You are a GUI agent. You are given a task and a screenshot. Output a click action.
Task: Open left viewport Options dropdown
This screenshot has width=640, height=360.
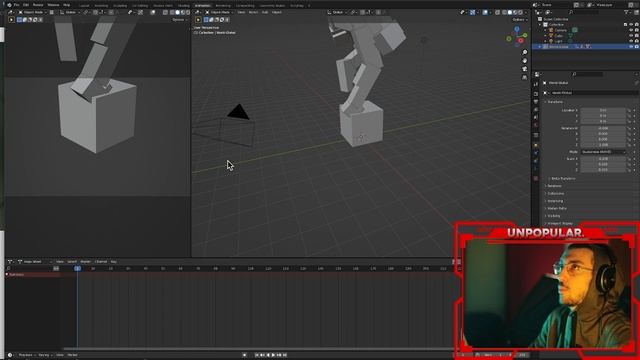[x=179, y=20]
